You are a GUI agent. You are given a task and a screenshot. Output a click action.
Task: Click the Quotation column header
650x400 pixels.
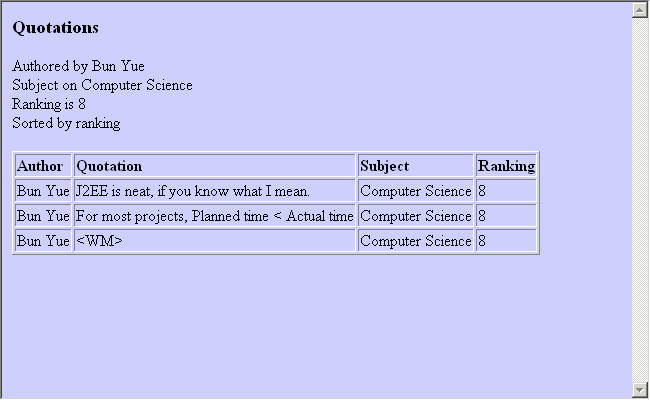[x=109, y=166]
